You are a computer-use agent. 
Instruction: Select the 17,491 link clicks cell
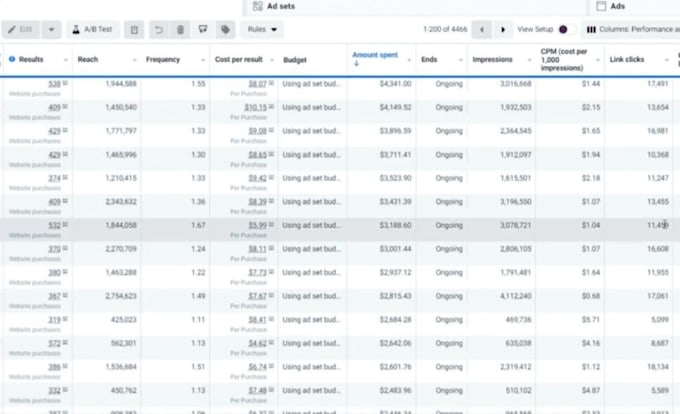(x=658, y=84)
